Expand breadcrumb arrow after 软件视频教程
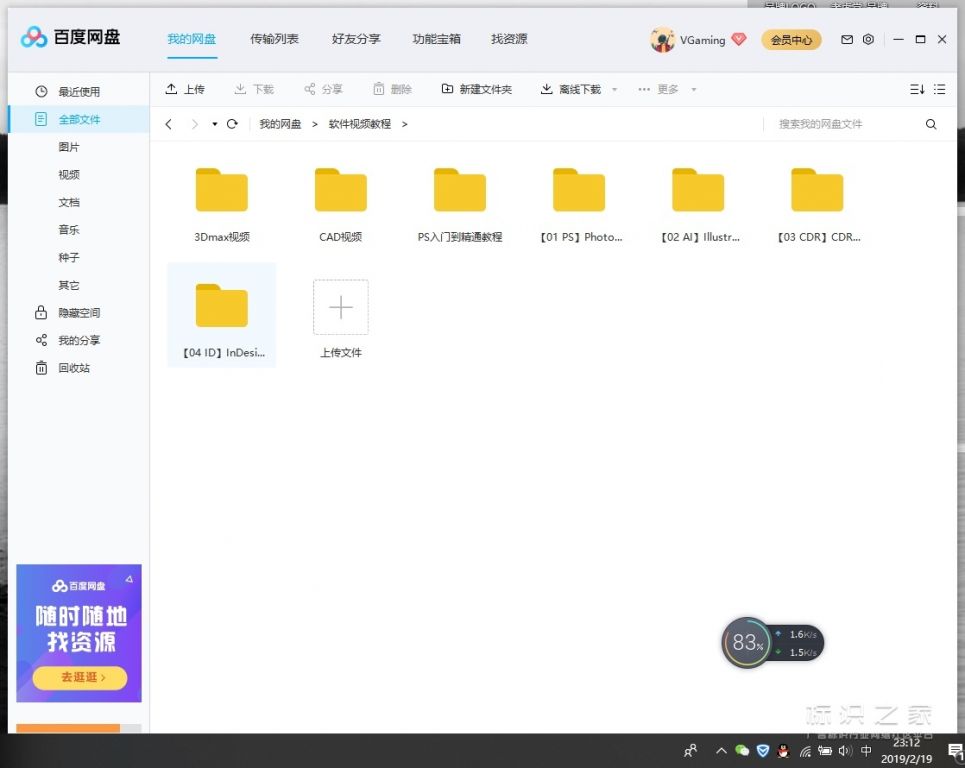The image size is (965, 768). pos(404,124)
